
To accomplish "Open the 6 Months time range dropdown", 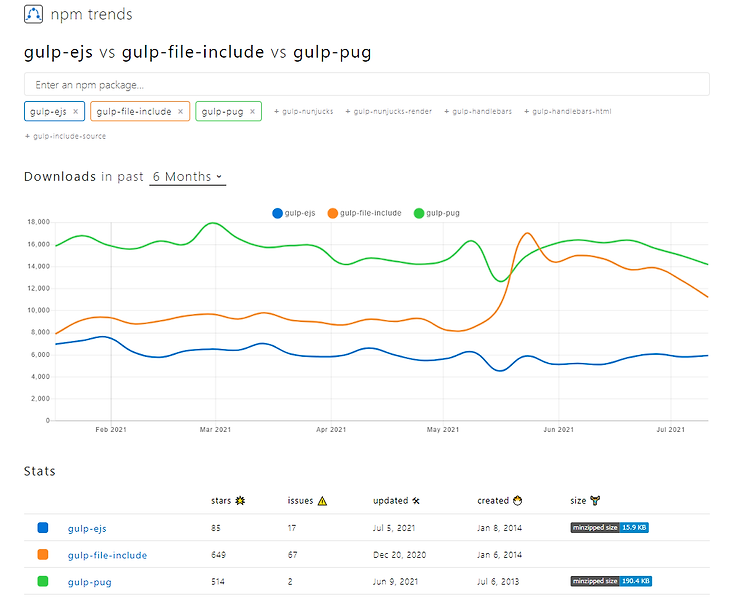I will 188,177.
